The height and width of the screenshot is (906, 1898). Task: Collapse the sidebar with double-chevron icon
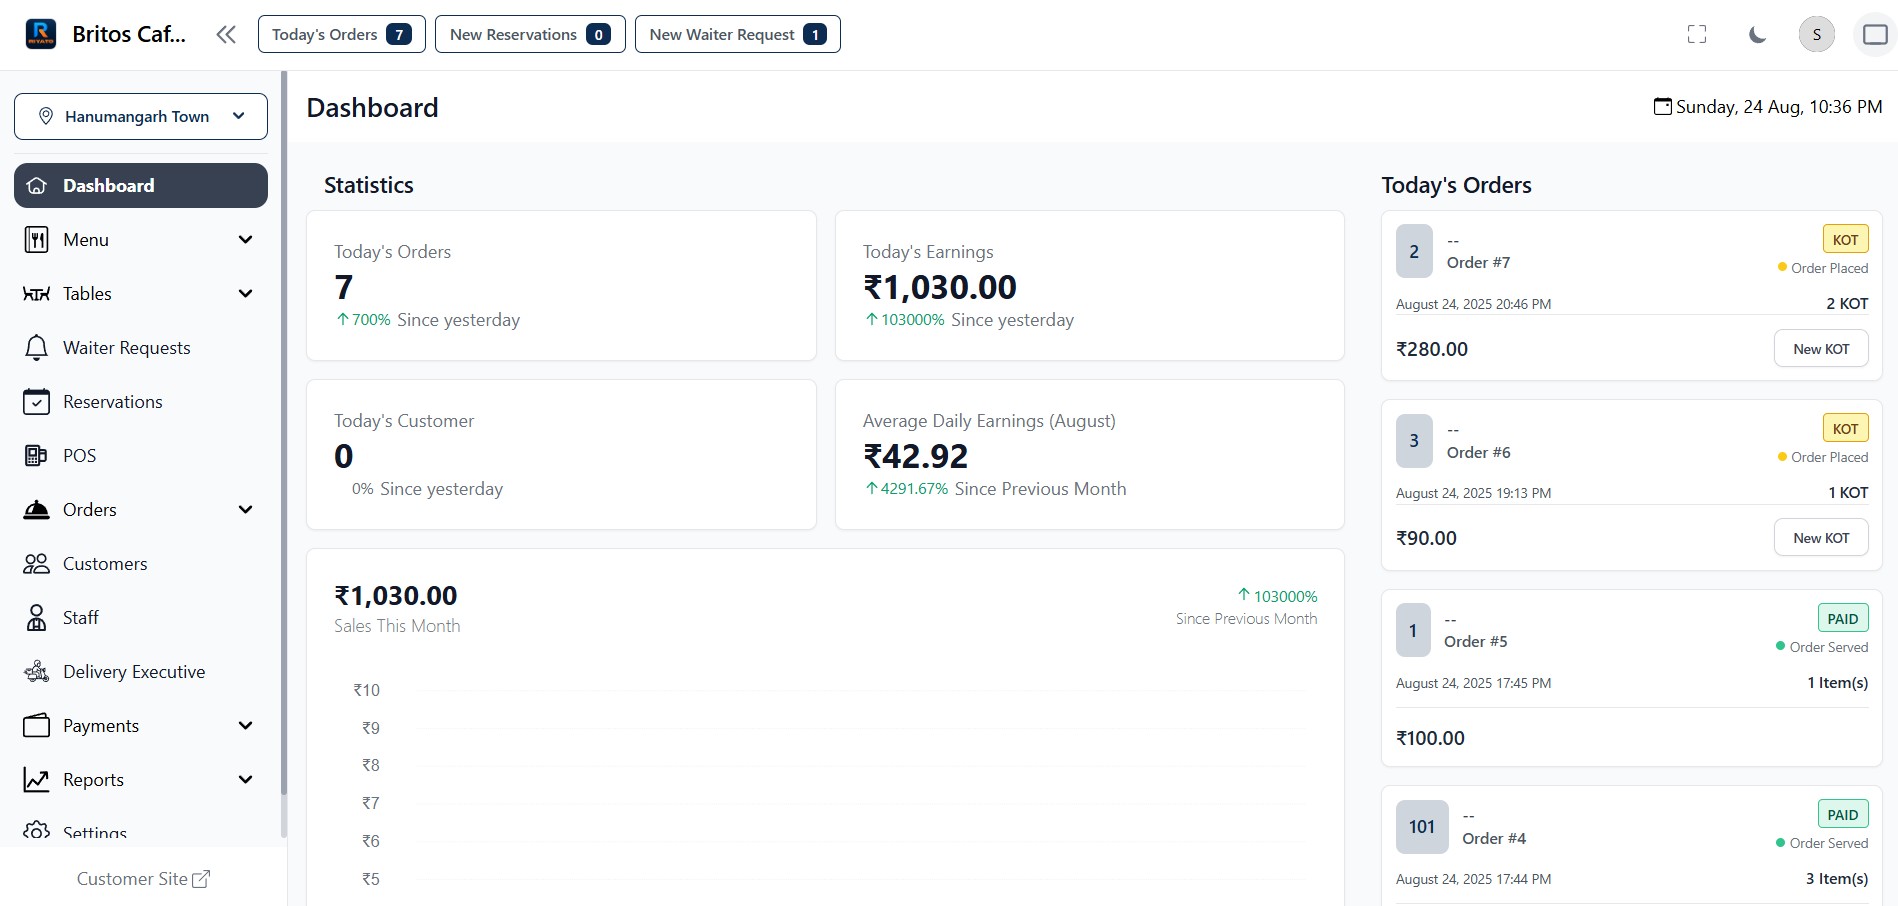click(226, 35)
